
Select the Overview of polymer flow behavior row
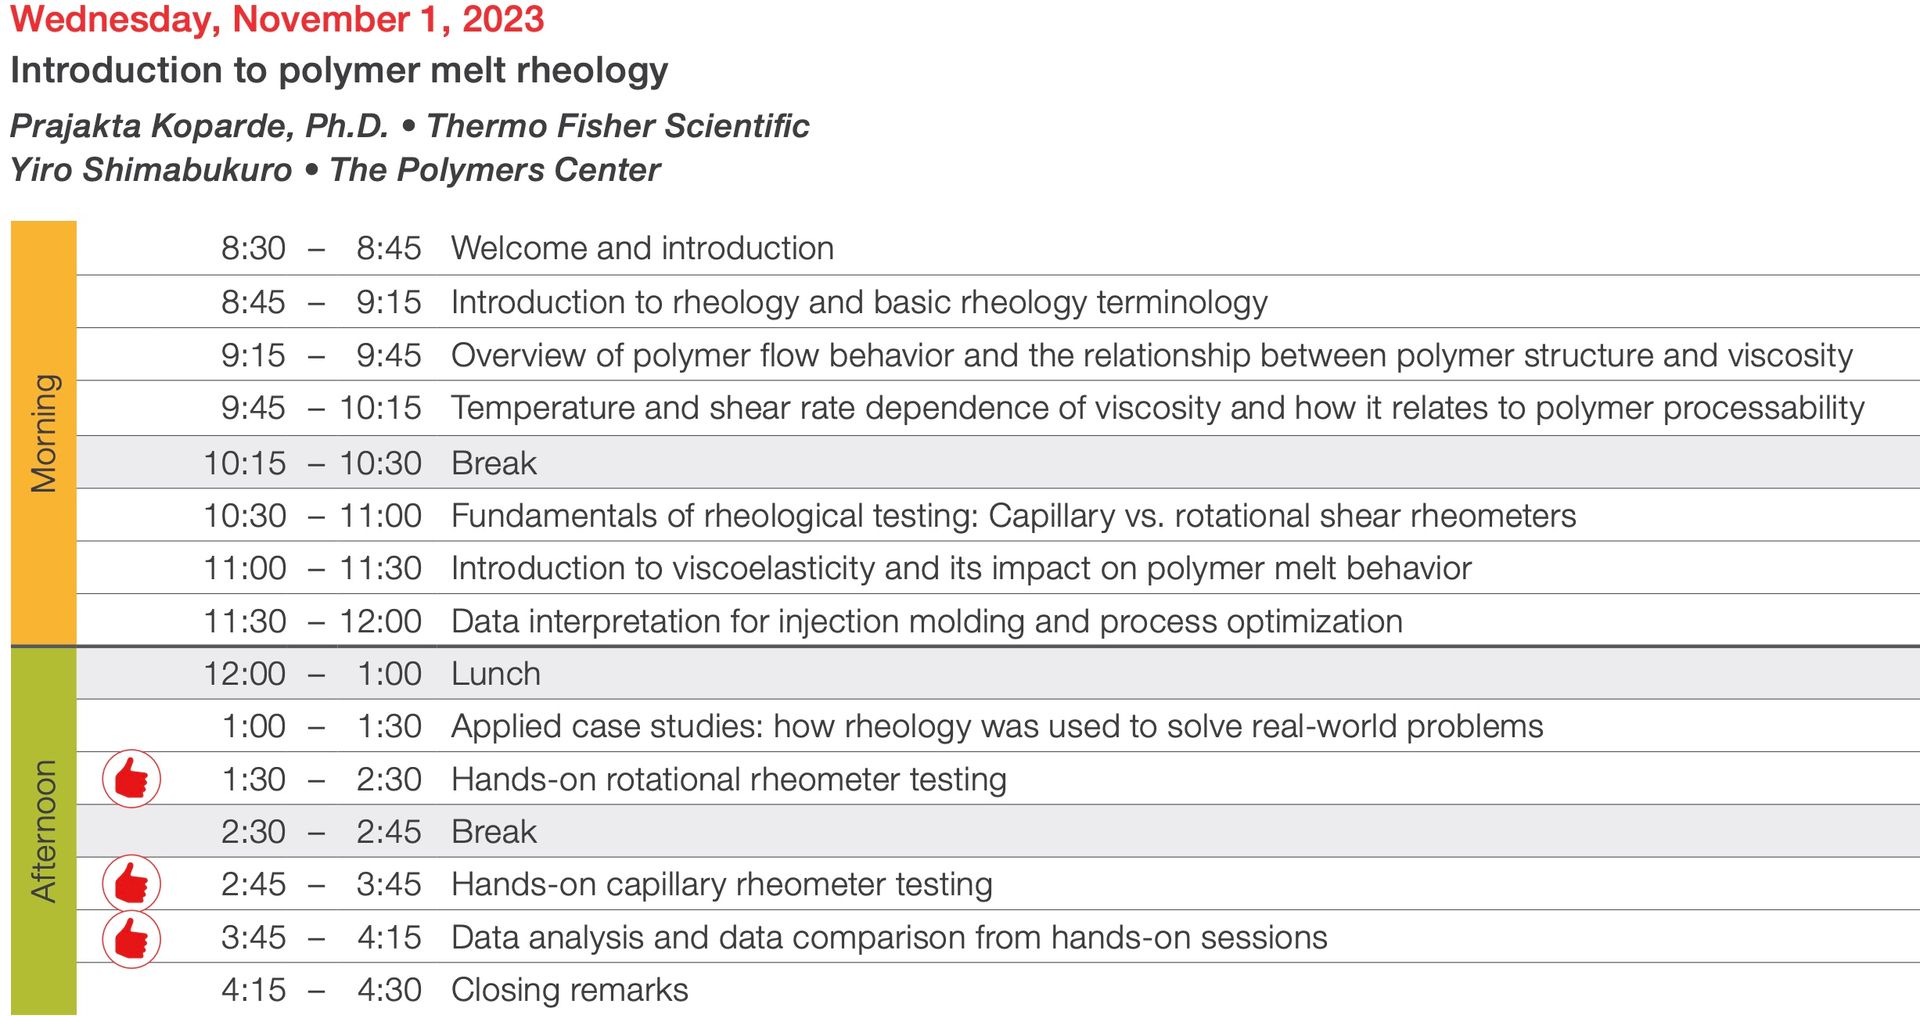point(998,355)
